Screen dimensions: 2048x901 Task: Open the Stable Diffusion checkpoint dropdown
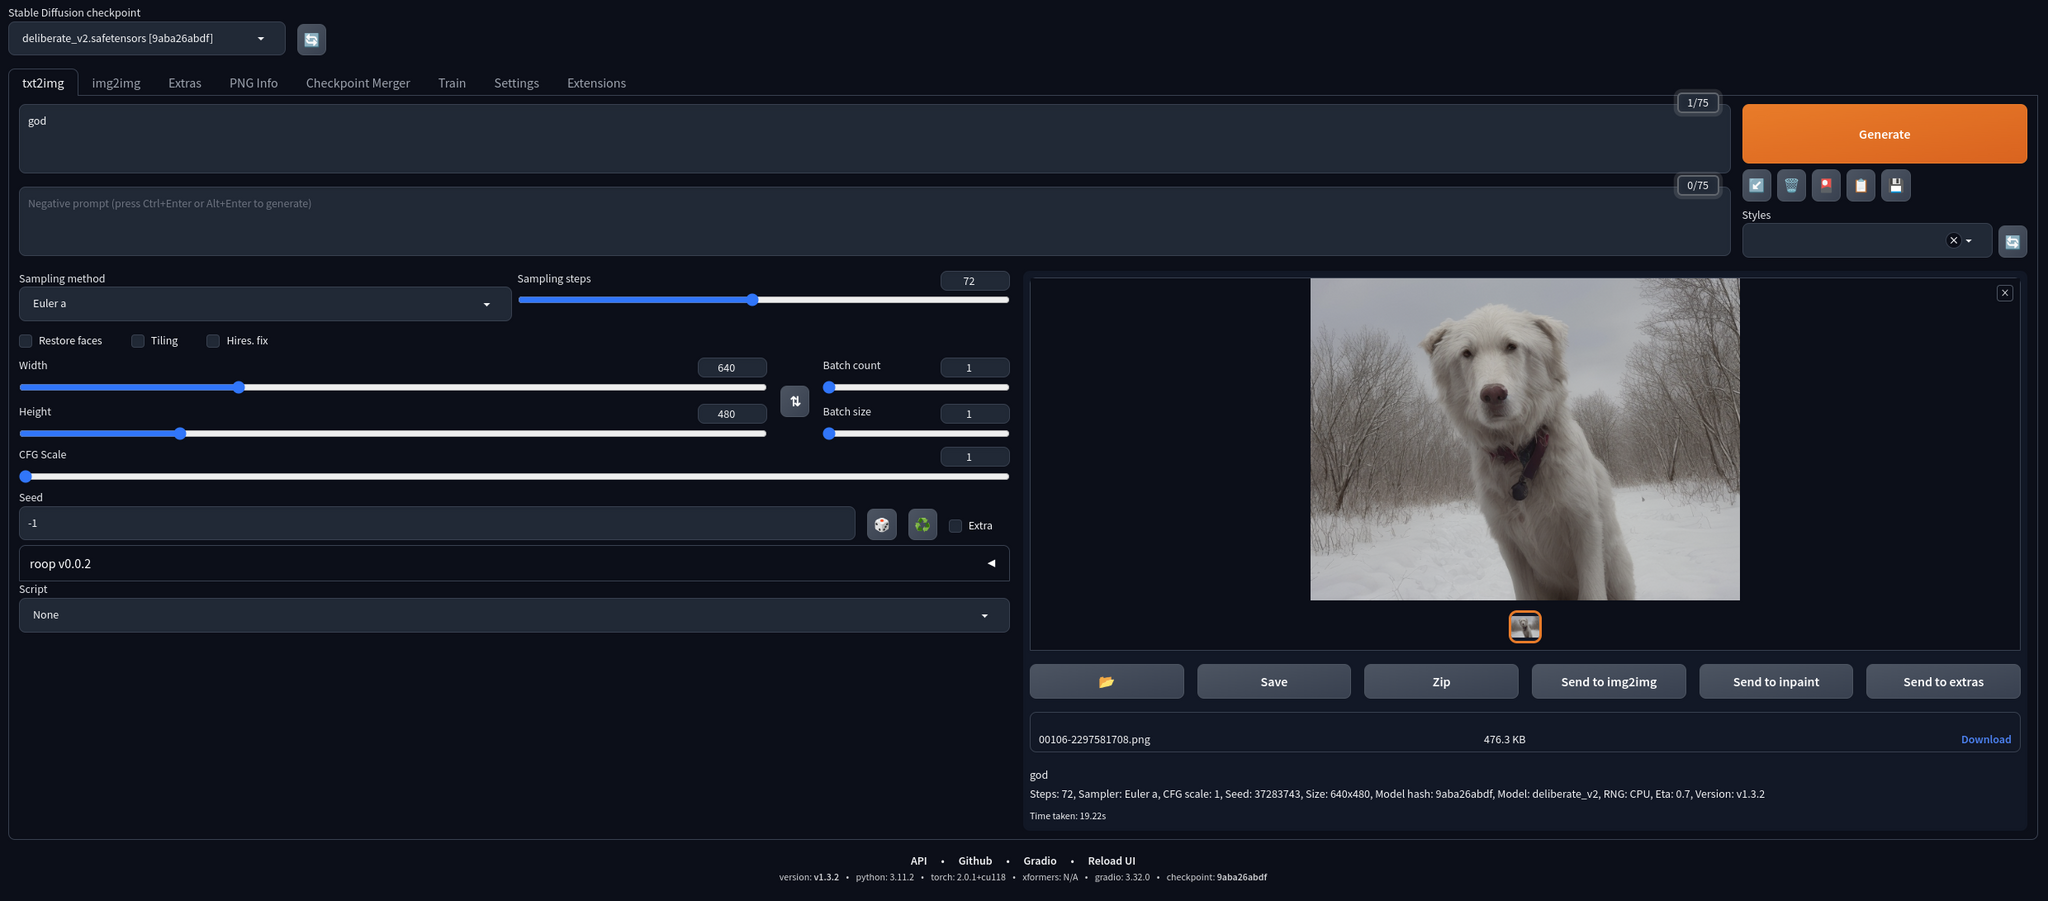pyautogui.click(x=146, y=39)
